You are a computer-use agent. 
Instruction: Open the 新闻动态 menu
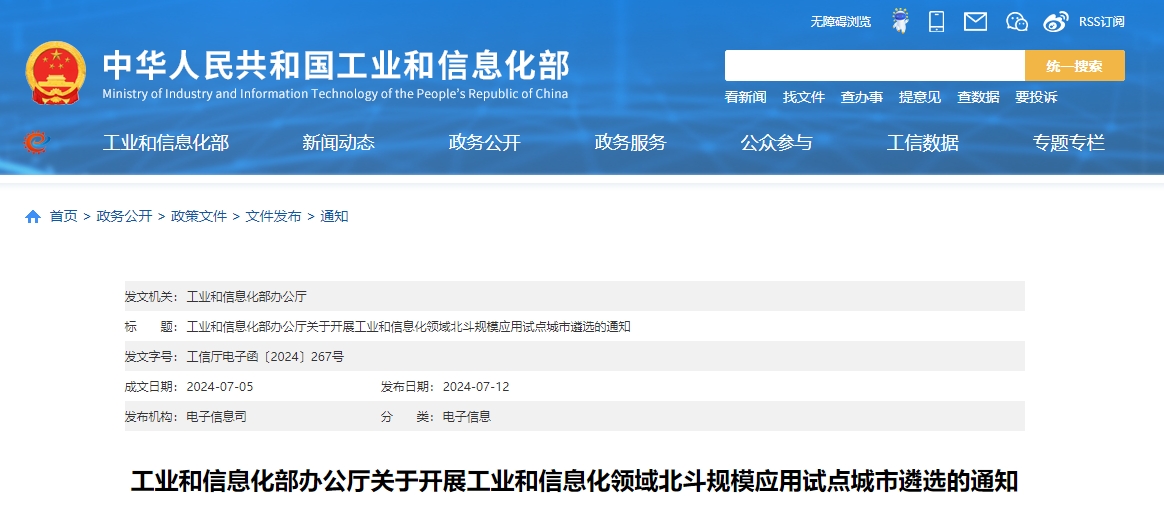coord(339,142)
